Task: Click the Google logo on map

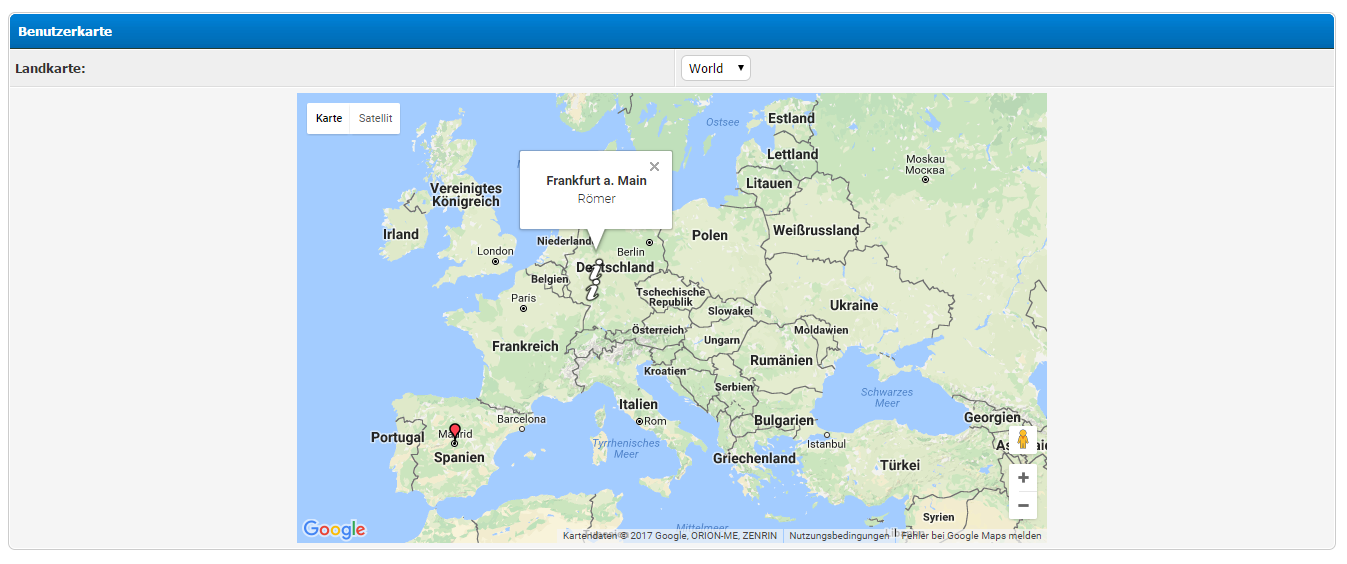Action: tap(334, 529)
